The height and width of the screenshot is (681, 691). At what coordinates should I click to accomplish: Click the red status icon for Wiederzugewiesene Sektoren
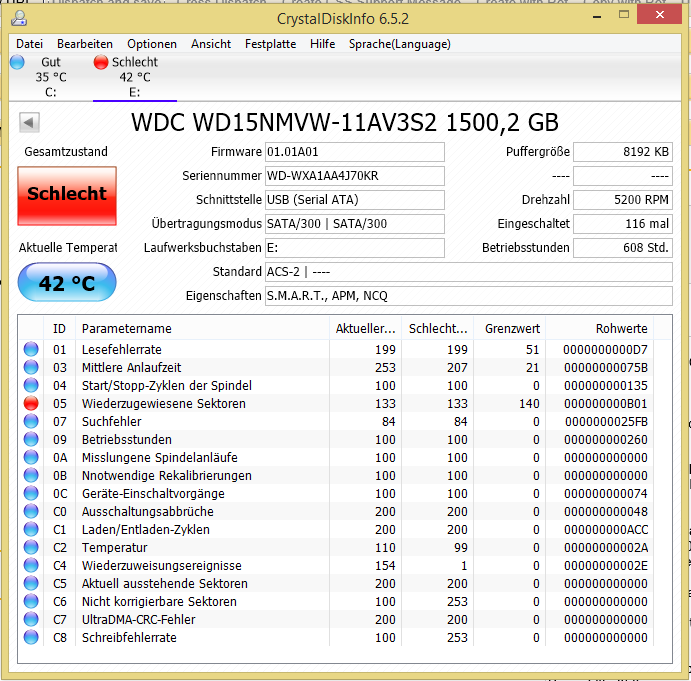31,403
